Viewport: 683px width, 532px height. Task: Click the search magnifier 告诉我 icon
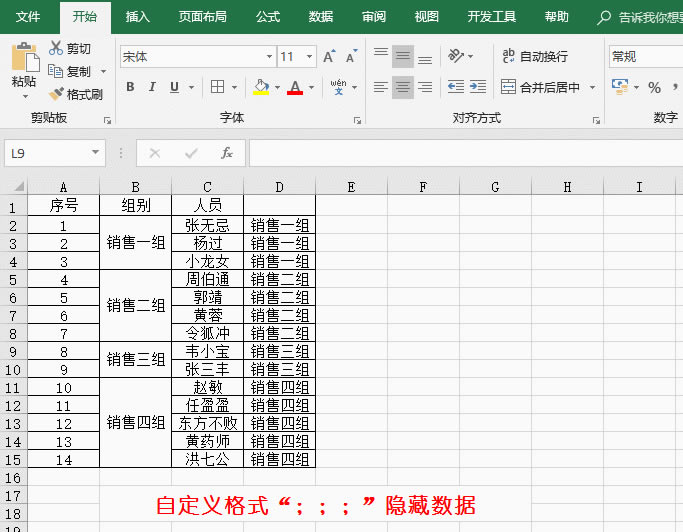[x=604, y=17]
